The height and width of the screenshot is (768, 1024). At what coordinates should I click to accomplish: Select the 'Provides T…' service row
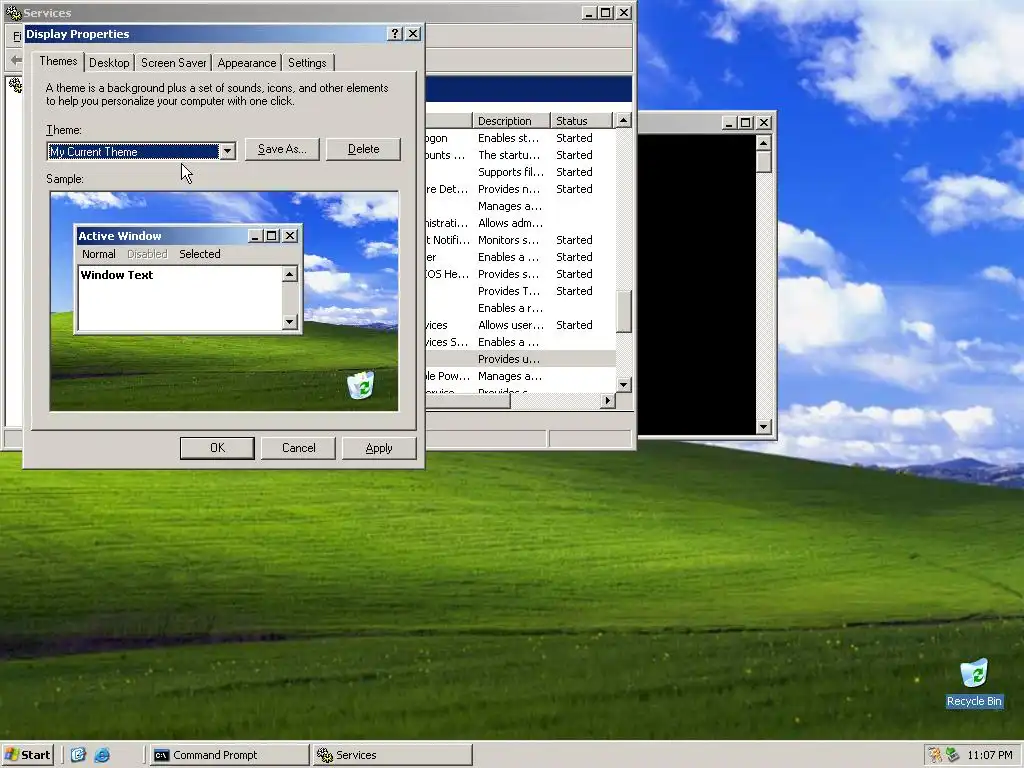(520, 291)
